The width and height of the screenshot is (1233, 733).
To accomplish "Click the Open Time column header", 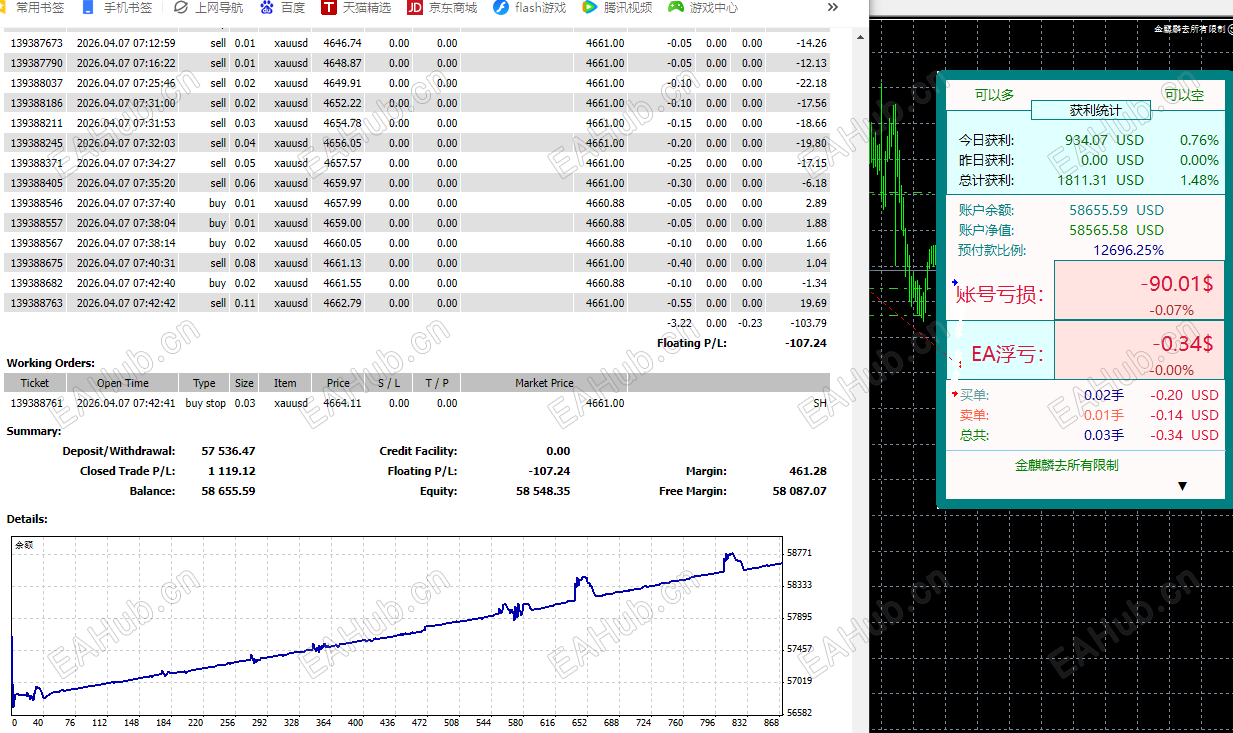I will pos(123,383).
